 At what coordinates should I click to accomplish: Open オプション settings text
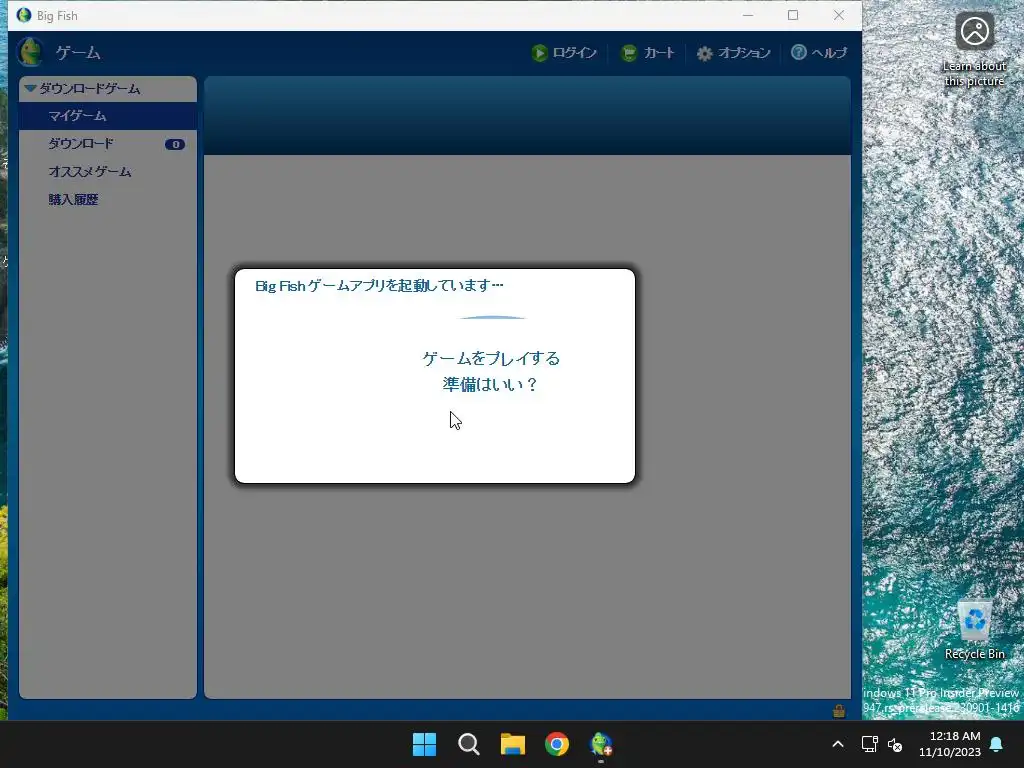(744, 53)
